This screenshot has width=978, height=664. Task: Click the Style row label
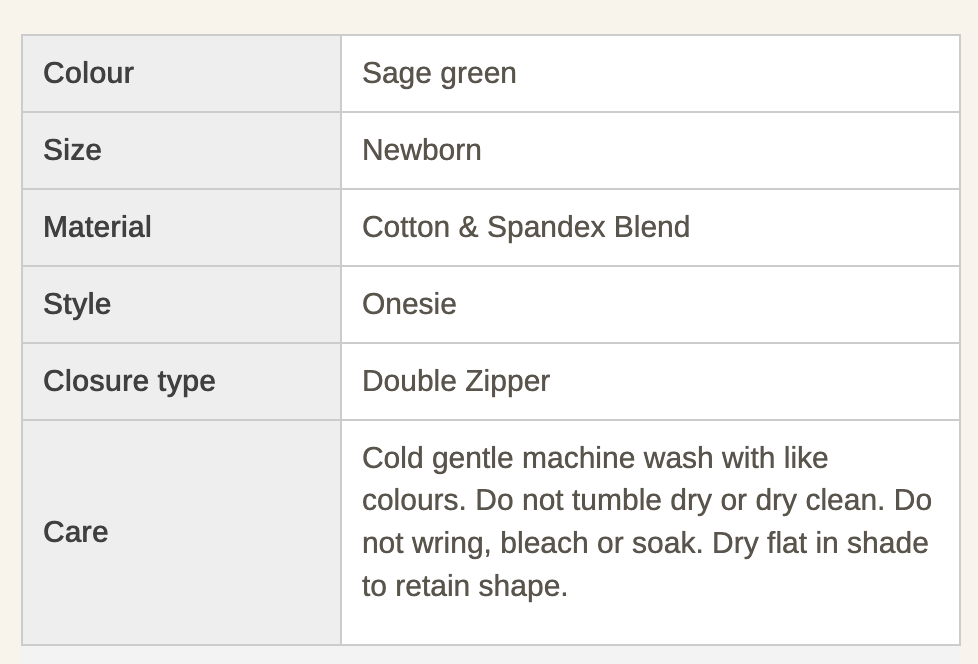[77, 304]
